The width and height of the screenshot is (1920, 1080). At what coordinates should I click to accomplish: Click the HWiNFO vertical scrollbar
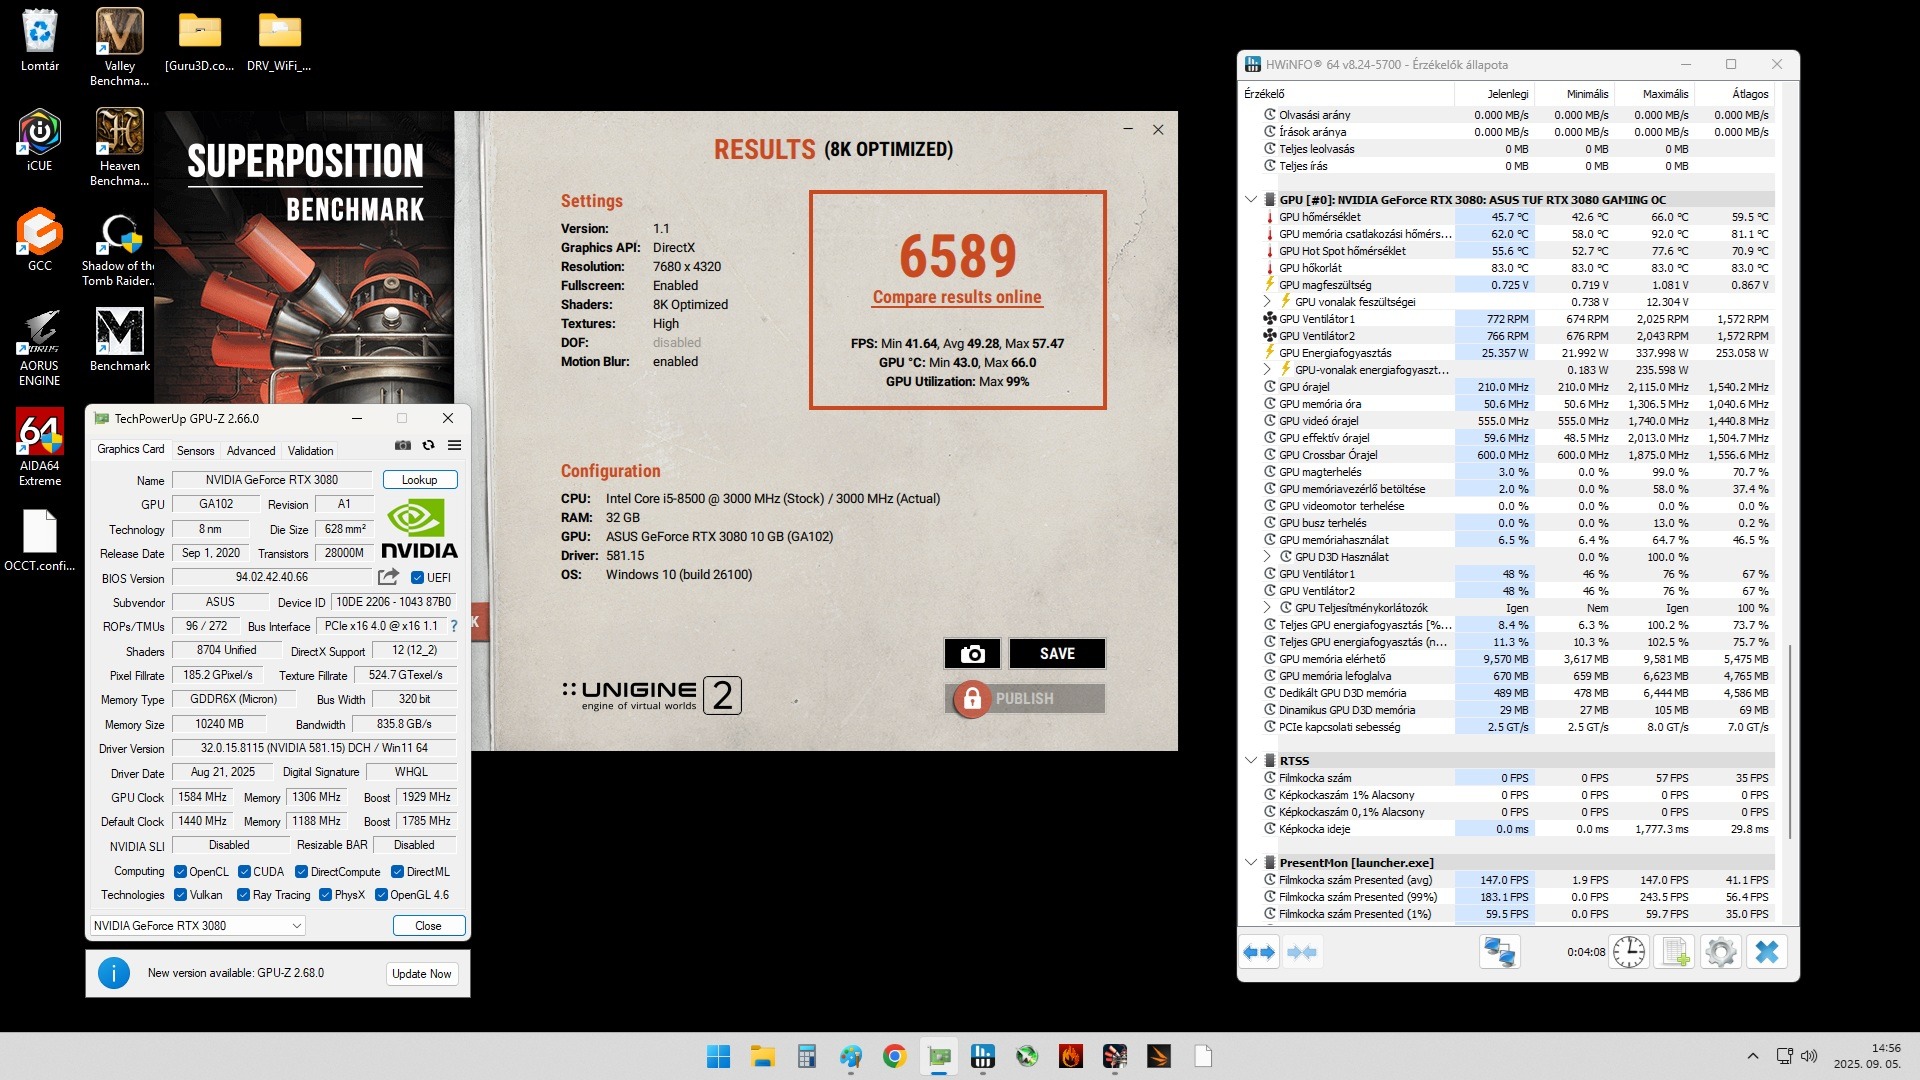[x=1789, y=740]
